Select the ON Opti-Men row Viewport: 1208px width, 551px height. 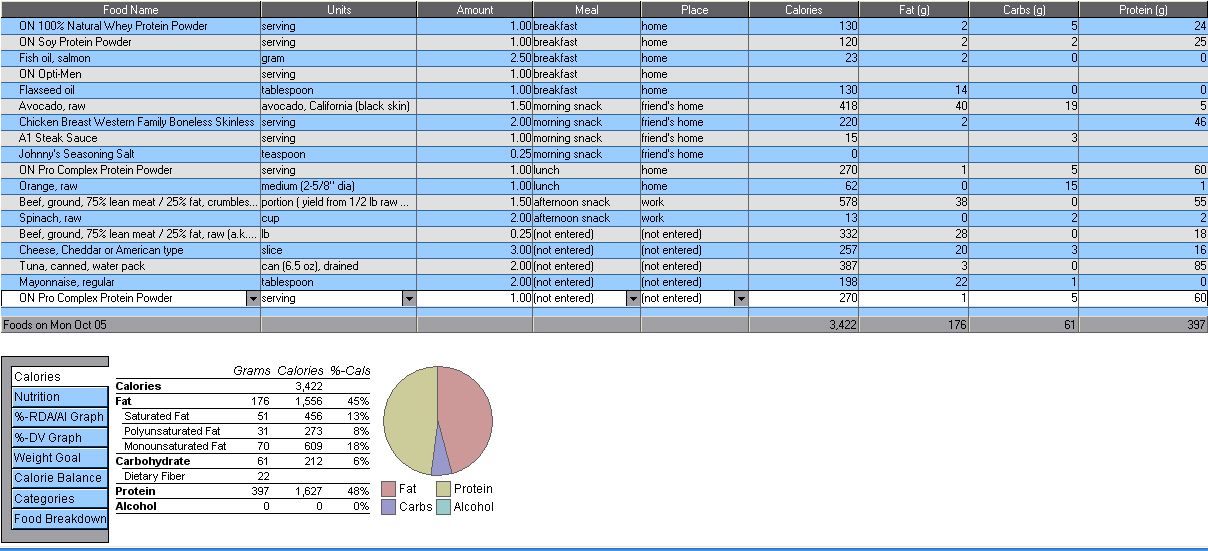point(604,74)
